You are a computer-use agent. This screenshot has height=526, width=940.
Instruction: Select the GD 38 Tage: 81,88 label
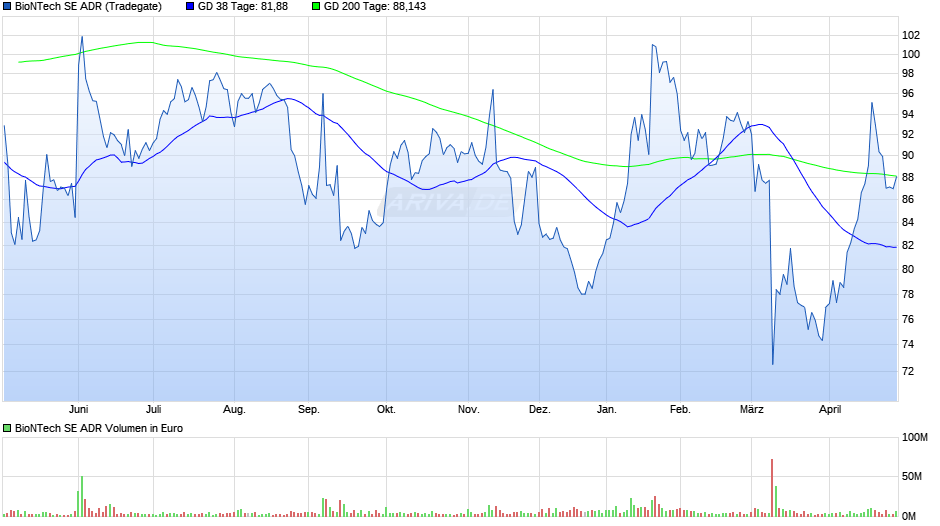tap(243, 7)
